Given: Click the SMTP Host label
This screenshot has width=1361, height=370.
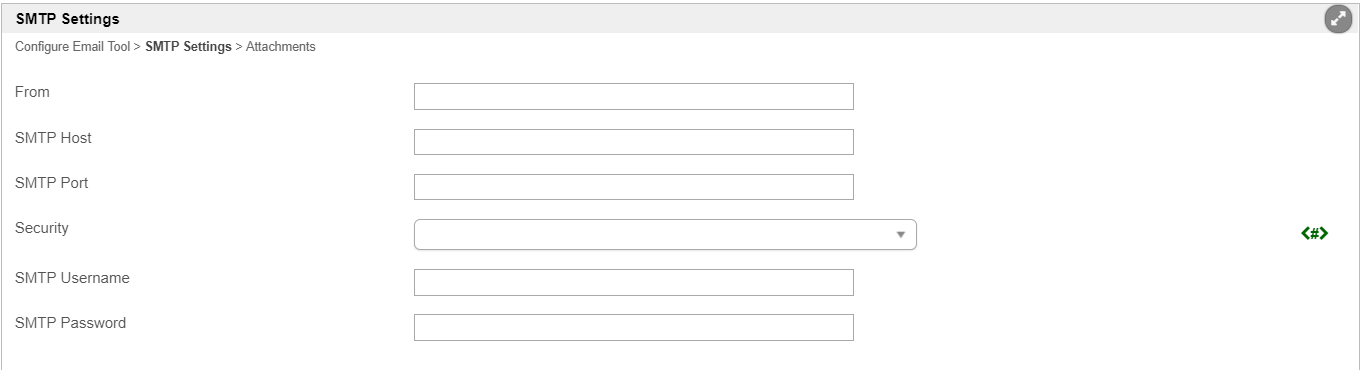Looking at the screenshot, I should coord(53,138).
